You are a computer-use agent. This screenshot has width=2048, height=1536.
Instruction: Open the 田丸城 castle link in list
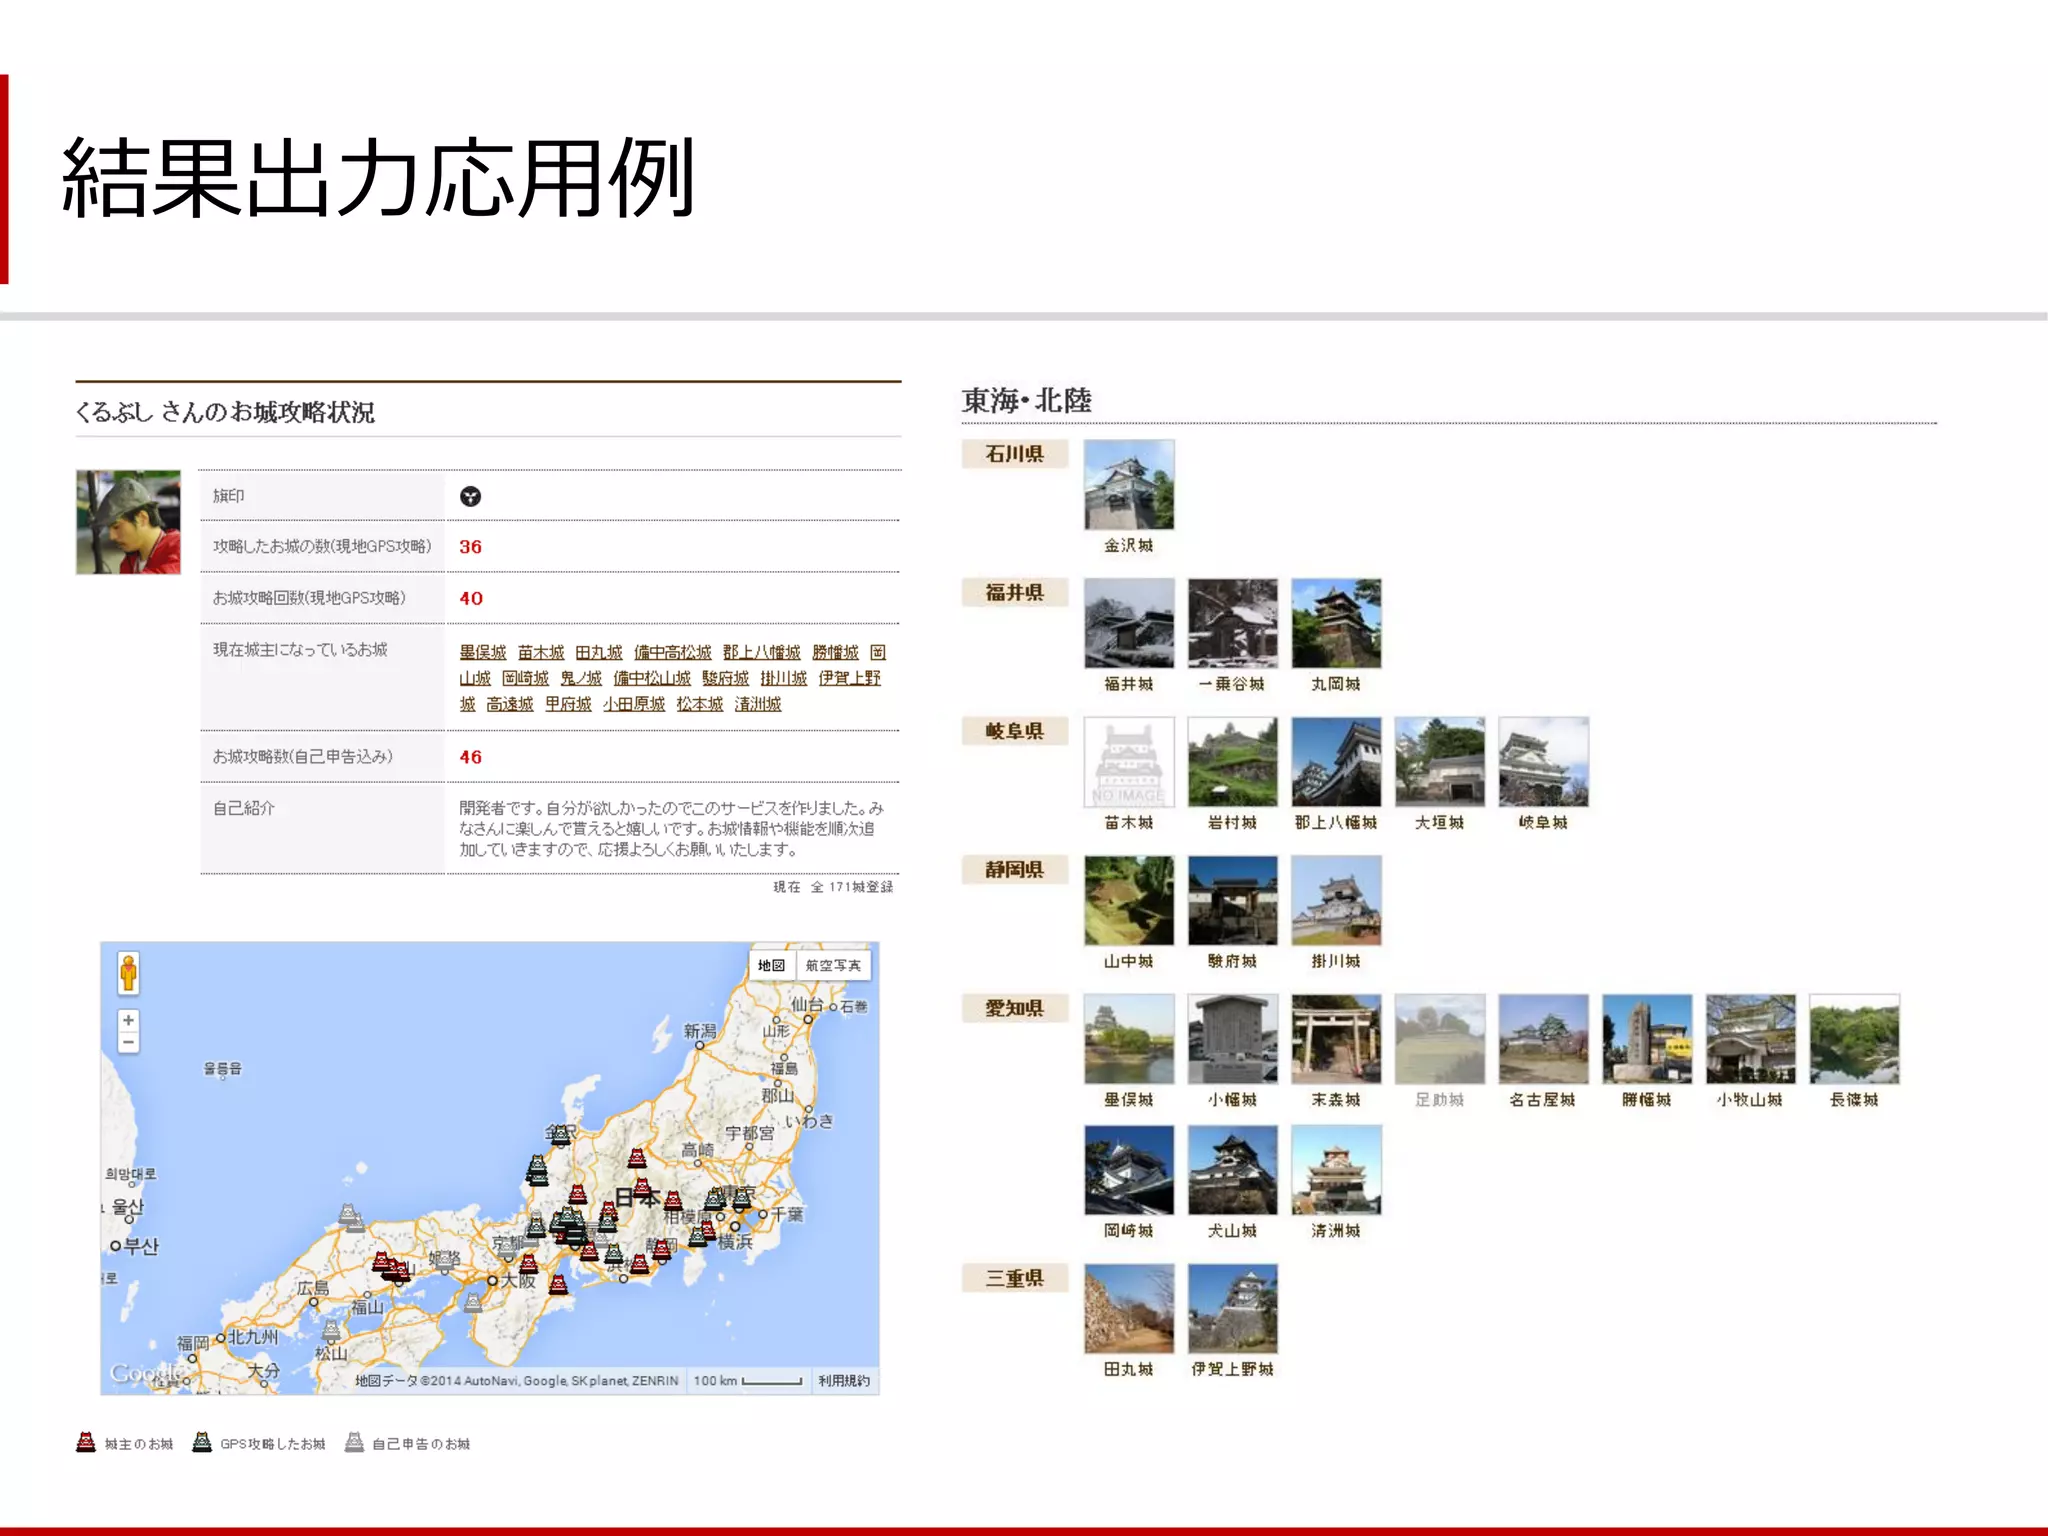pos(599,652)
